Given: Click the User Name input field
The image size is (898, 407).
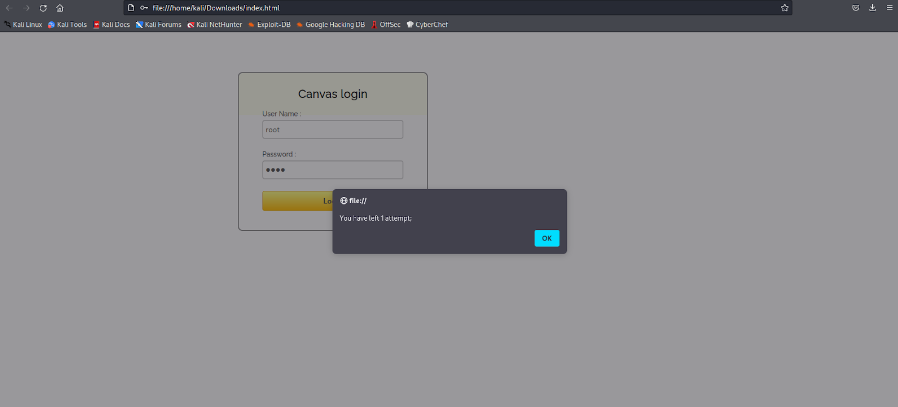Looking at the screenshot, I should pos(332,129).
